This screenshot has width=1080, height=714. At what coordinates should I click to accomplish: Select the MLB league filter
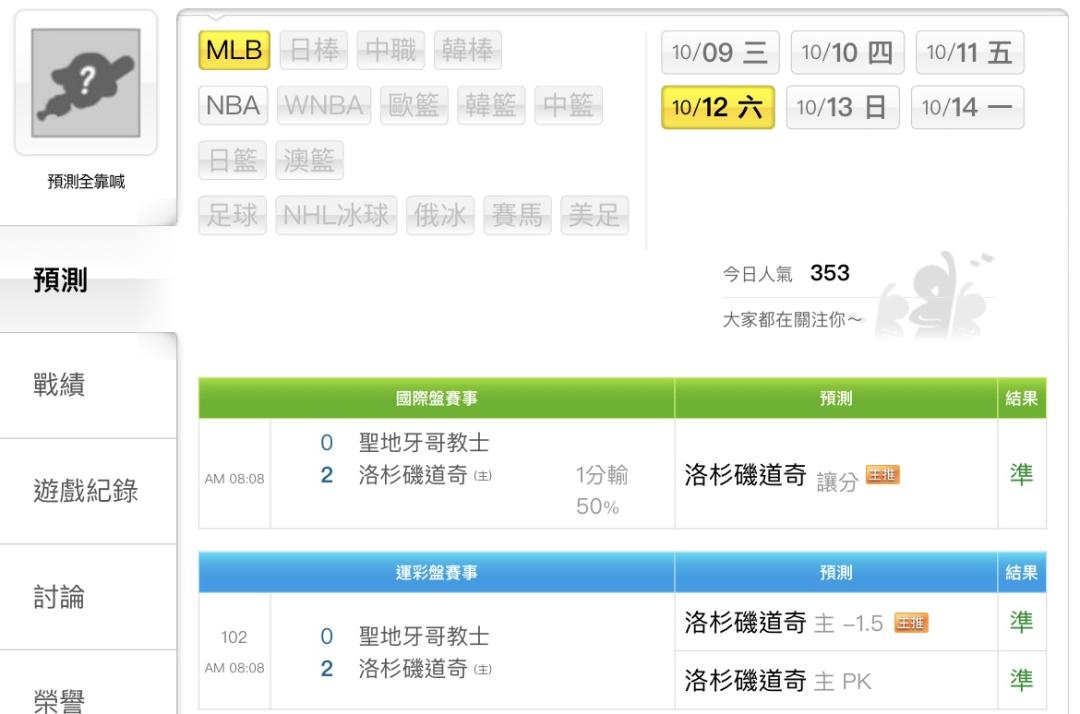(234, 51)
